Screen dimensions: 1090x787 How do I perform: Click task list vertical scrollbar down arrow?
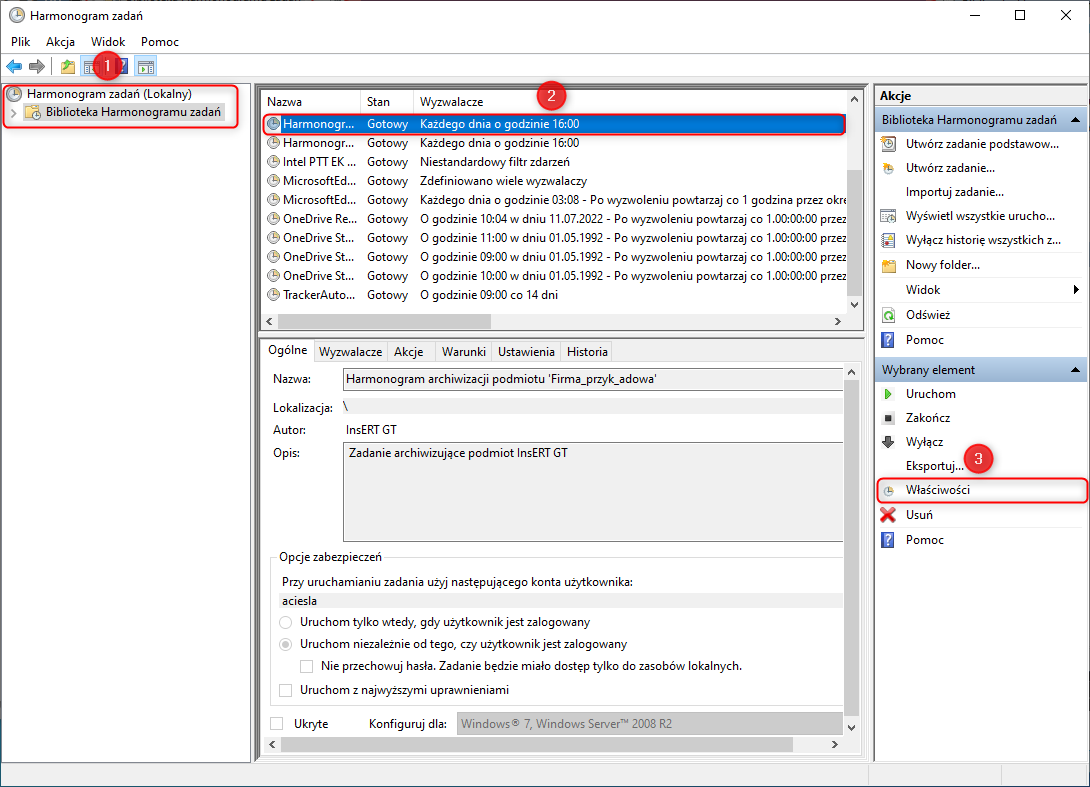pos(854,305)
